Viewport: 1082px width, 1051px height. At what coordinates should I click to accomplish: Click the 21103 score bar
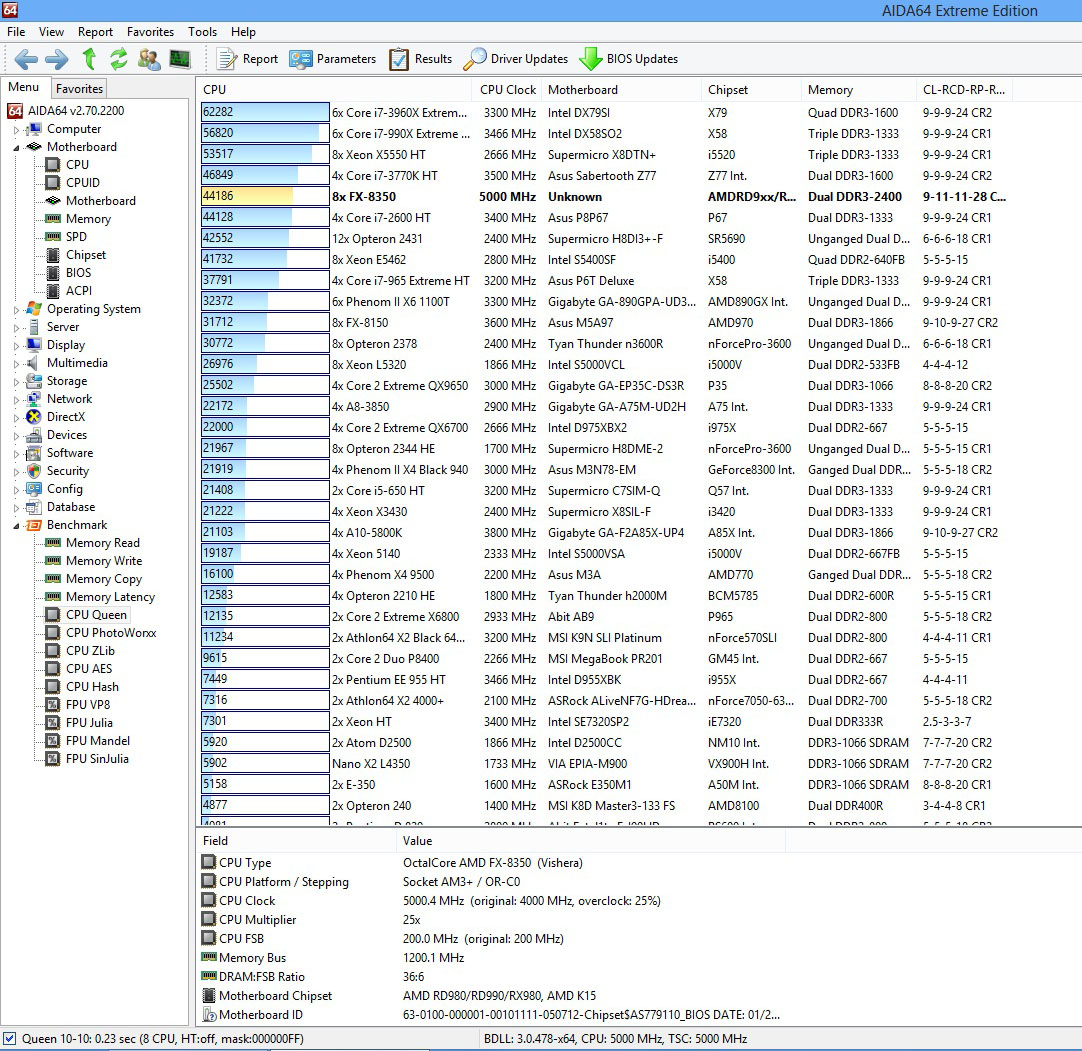point(265,532)
